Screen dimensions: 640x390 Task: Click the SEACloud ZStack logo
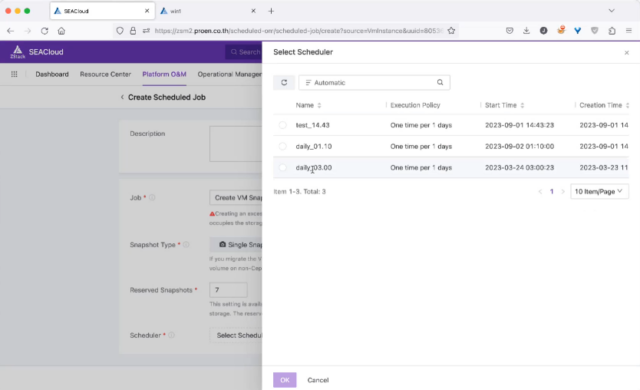pos(17,52)
